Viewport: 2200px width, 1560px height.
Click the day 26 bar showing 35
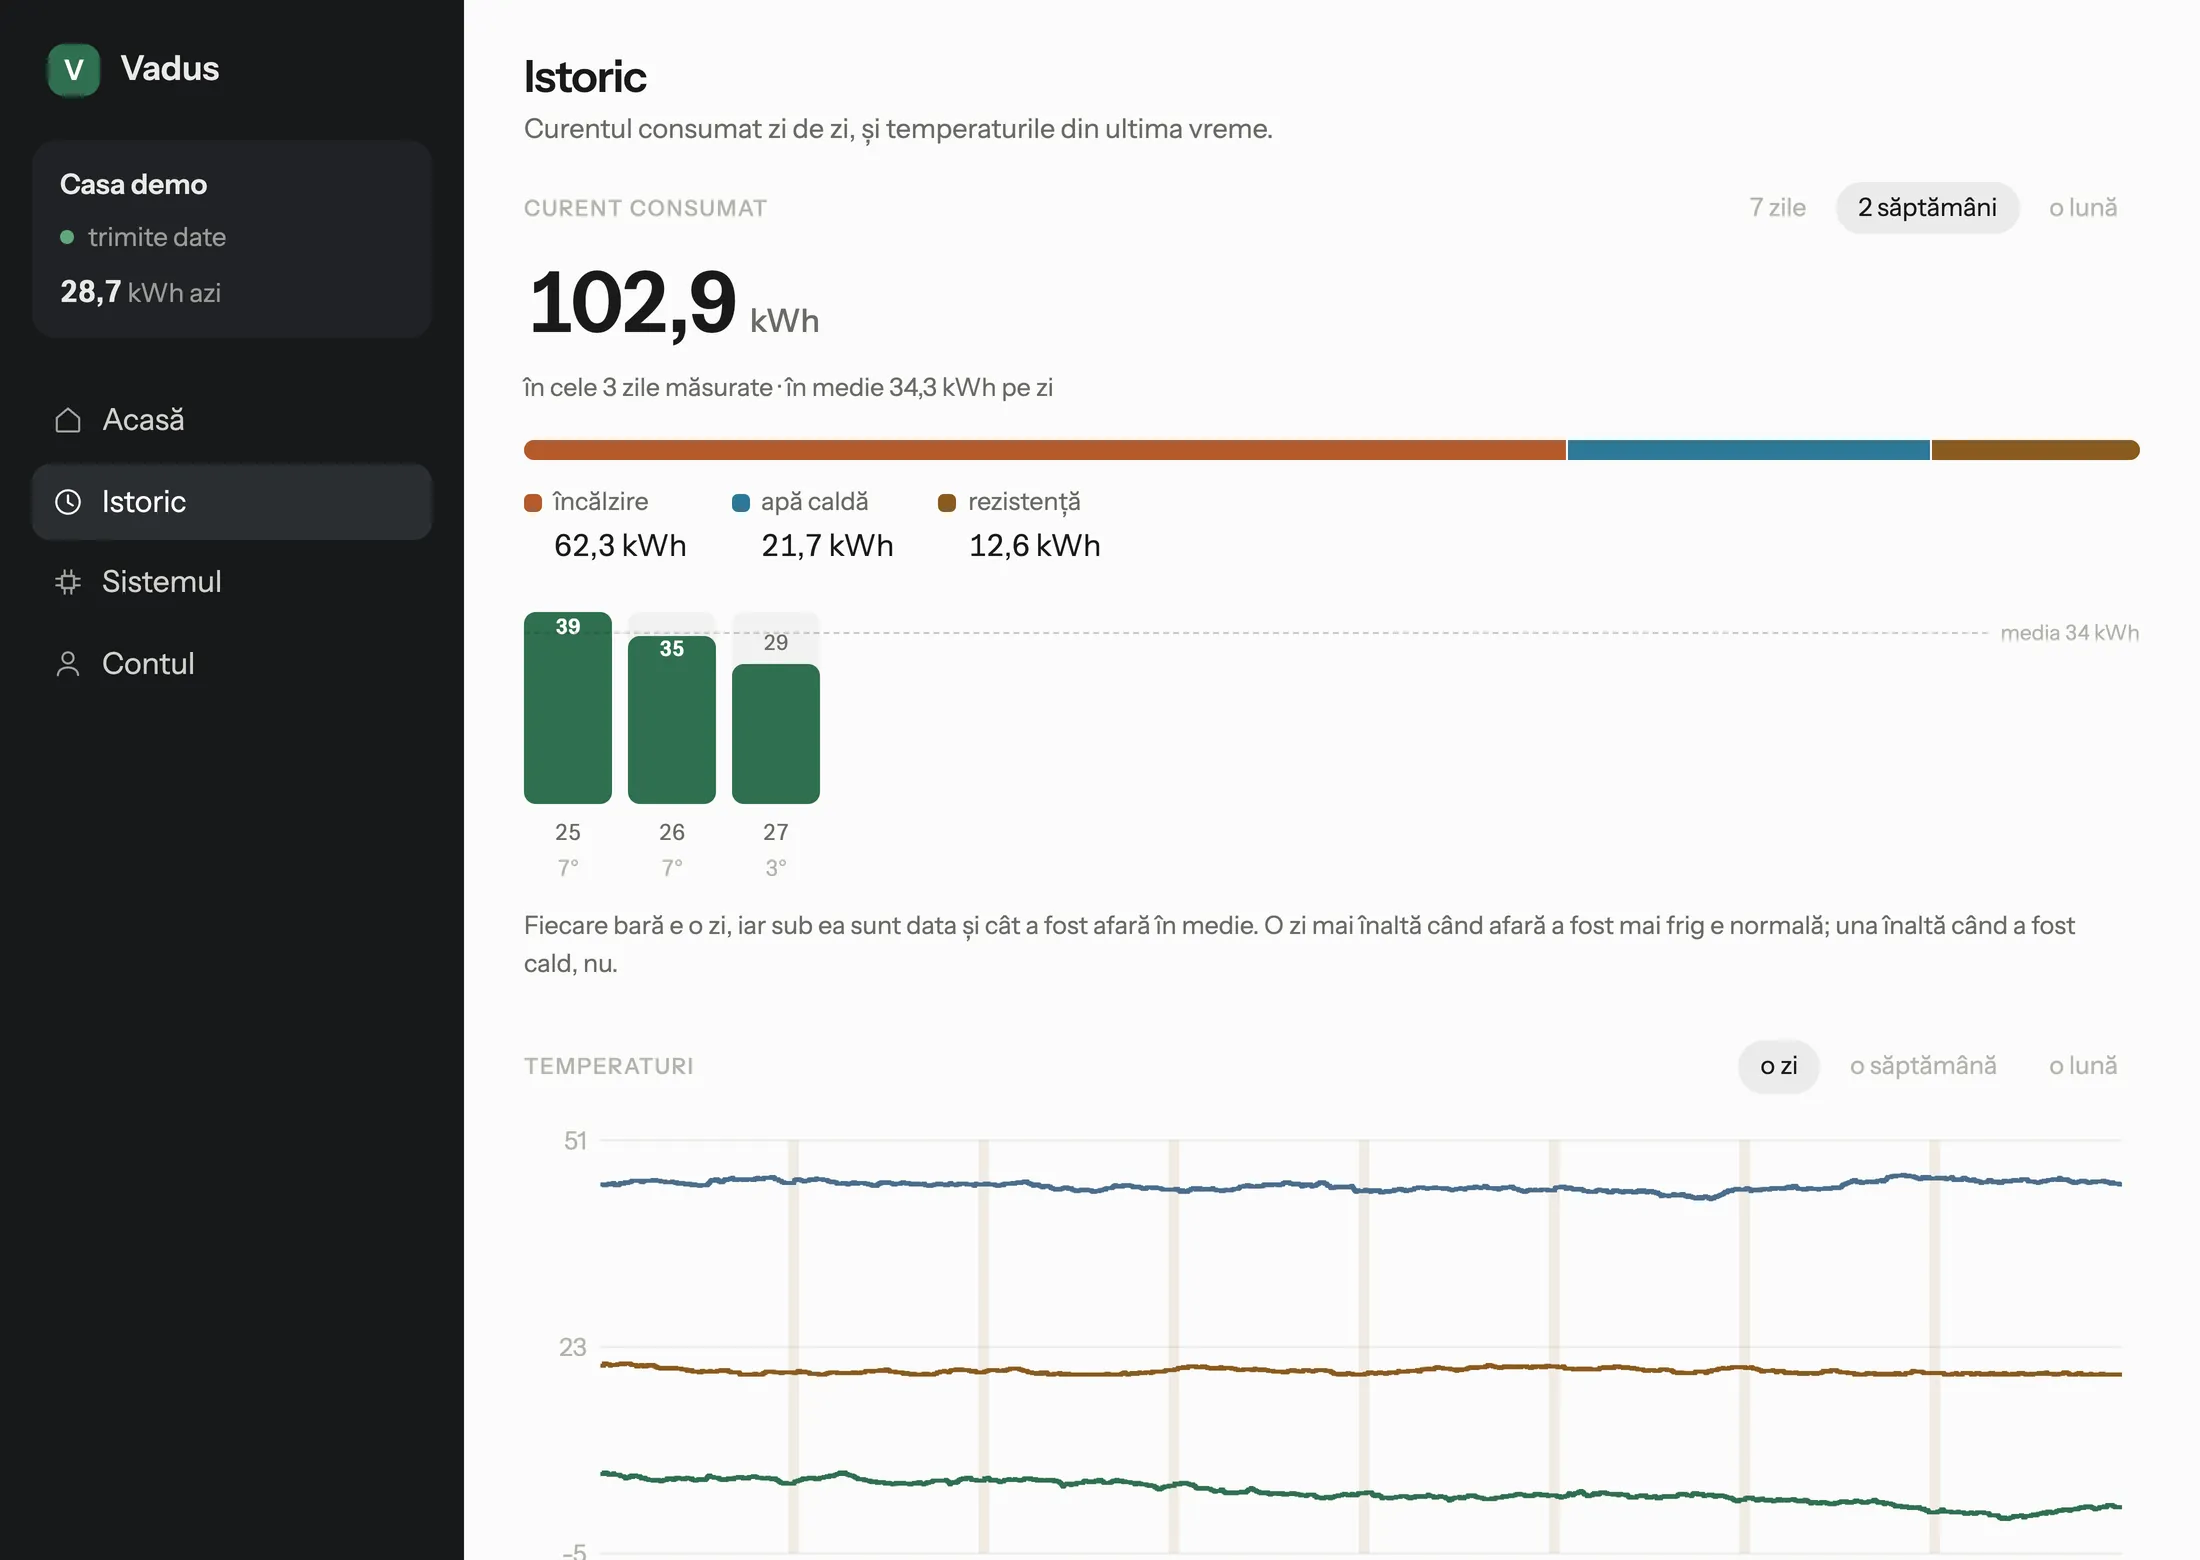672,720
